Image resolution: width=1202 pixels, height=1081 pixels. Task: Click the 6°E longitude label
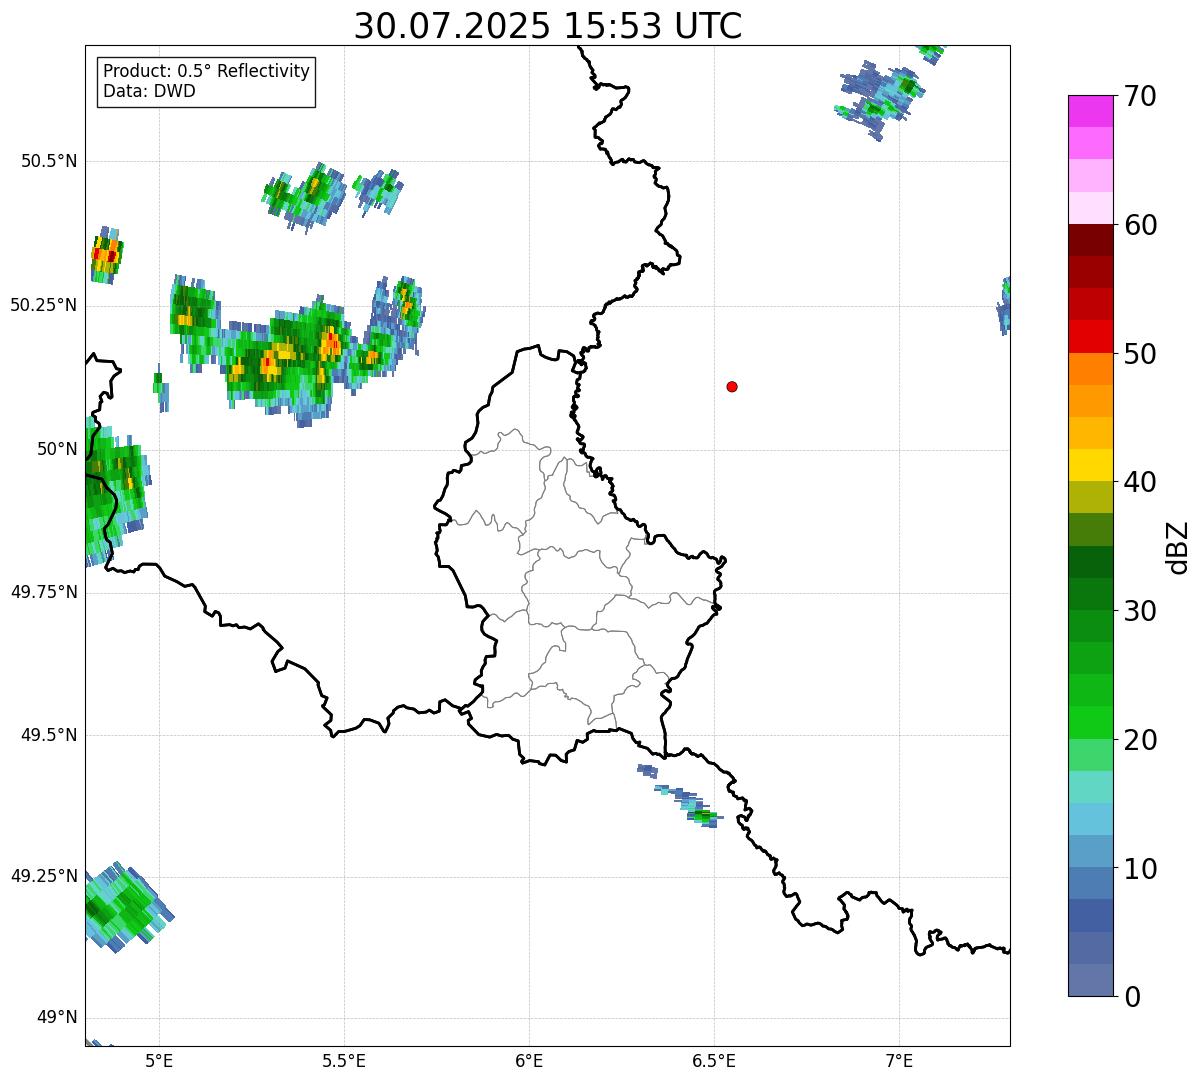tap(529, 1060)
